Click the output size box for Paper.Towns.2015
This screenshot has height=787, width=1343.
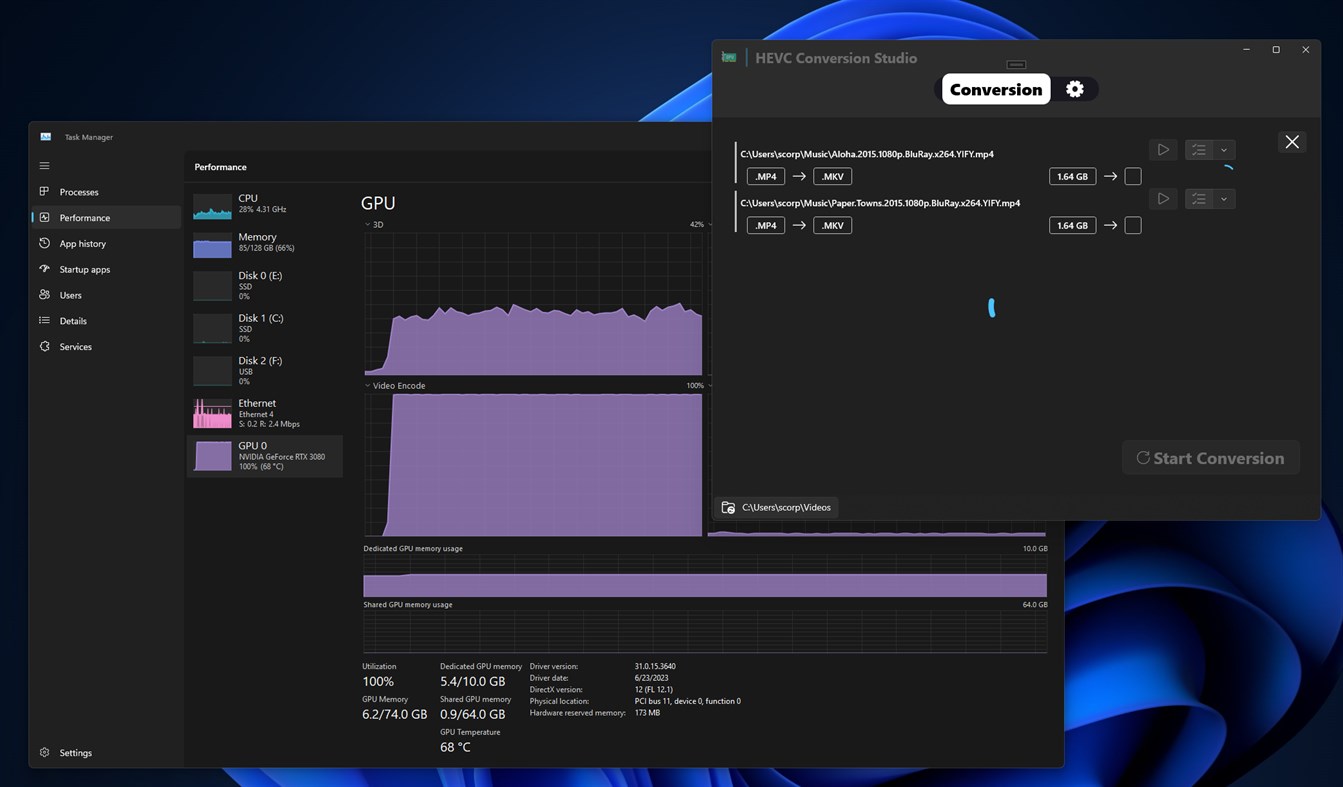[x=1133, y=226]
